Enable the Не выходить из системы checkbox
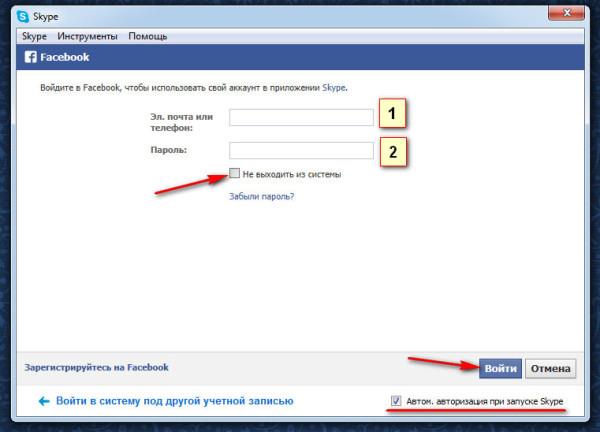This screenshot has height=432, width=600. click(x=235, y=174)
